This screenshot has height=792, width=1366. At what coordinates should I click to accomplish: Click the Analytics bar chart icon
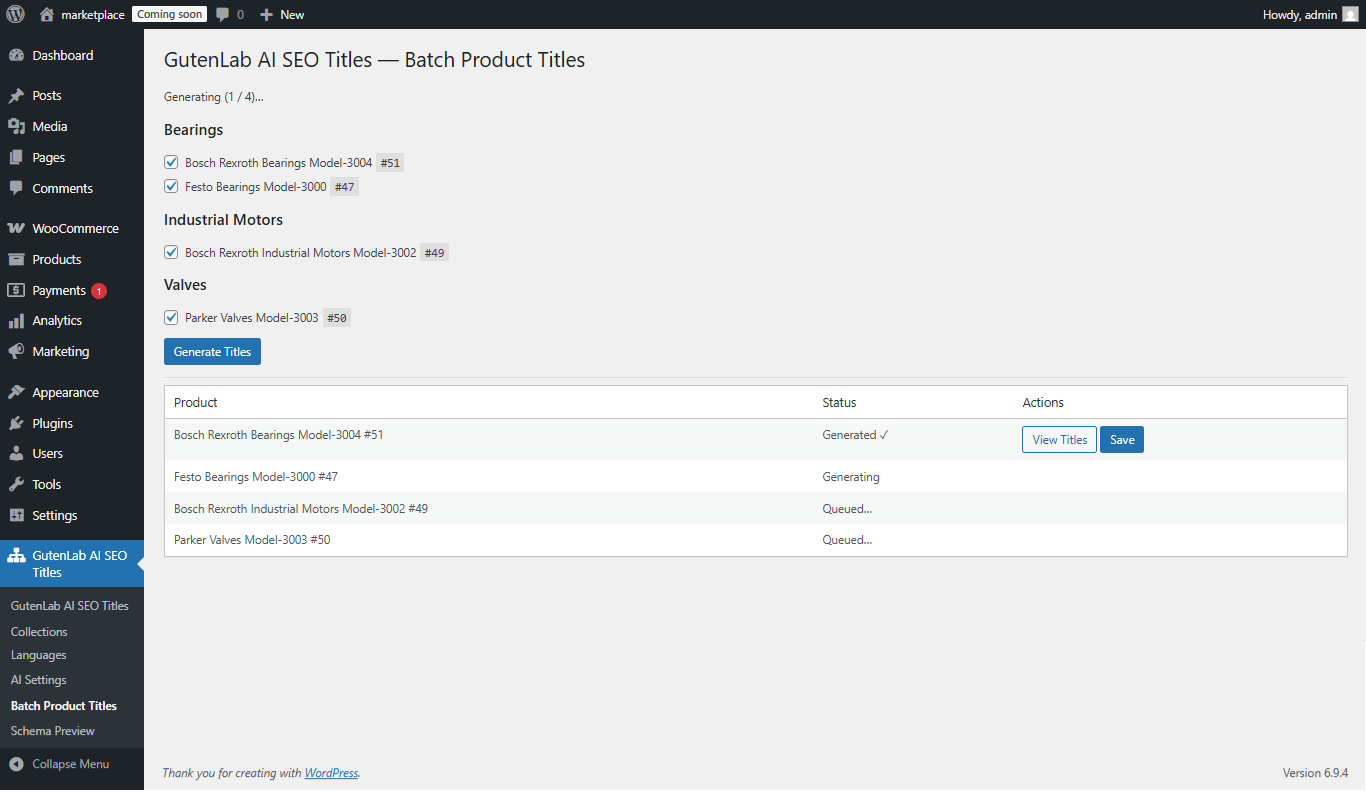pos(16,320)
